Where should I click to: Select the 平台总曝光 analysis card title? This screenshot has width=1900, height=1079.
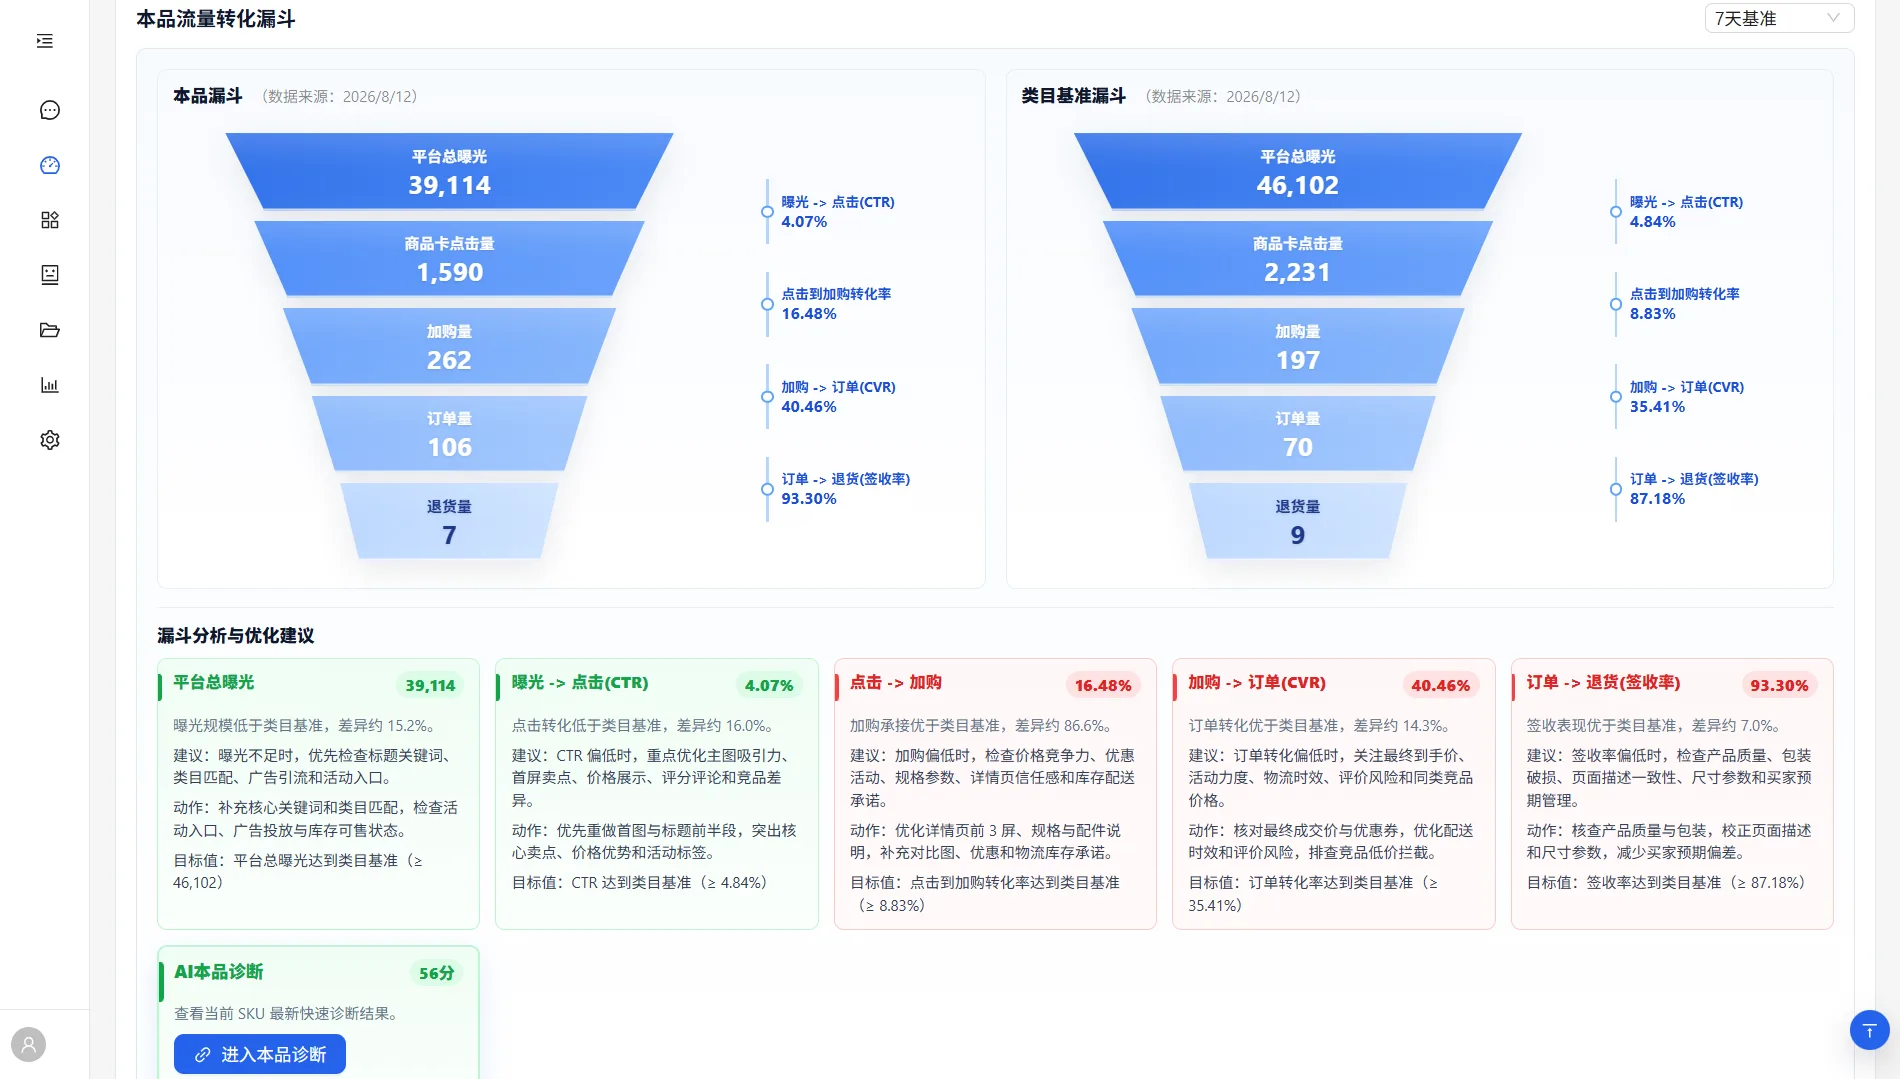click(x=213, y=682)
